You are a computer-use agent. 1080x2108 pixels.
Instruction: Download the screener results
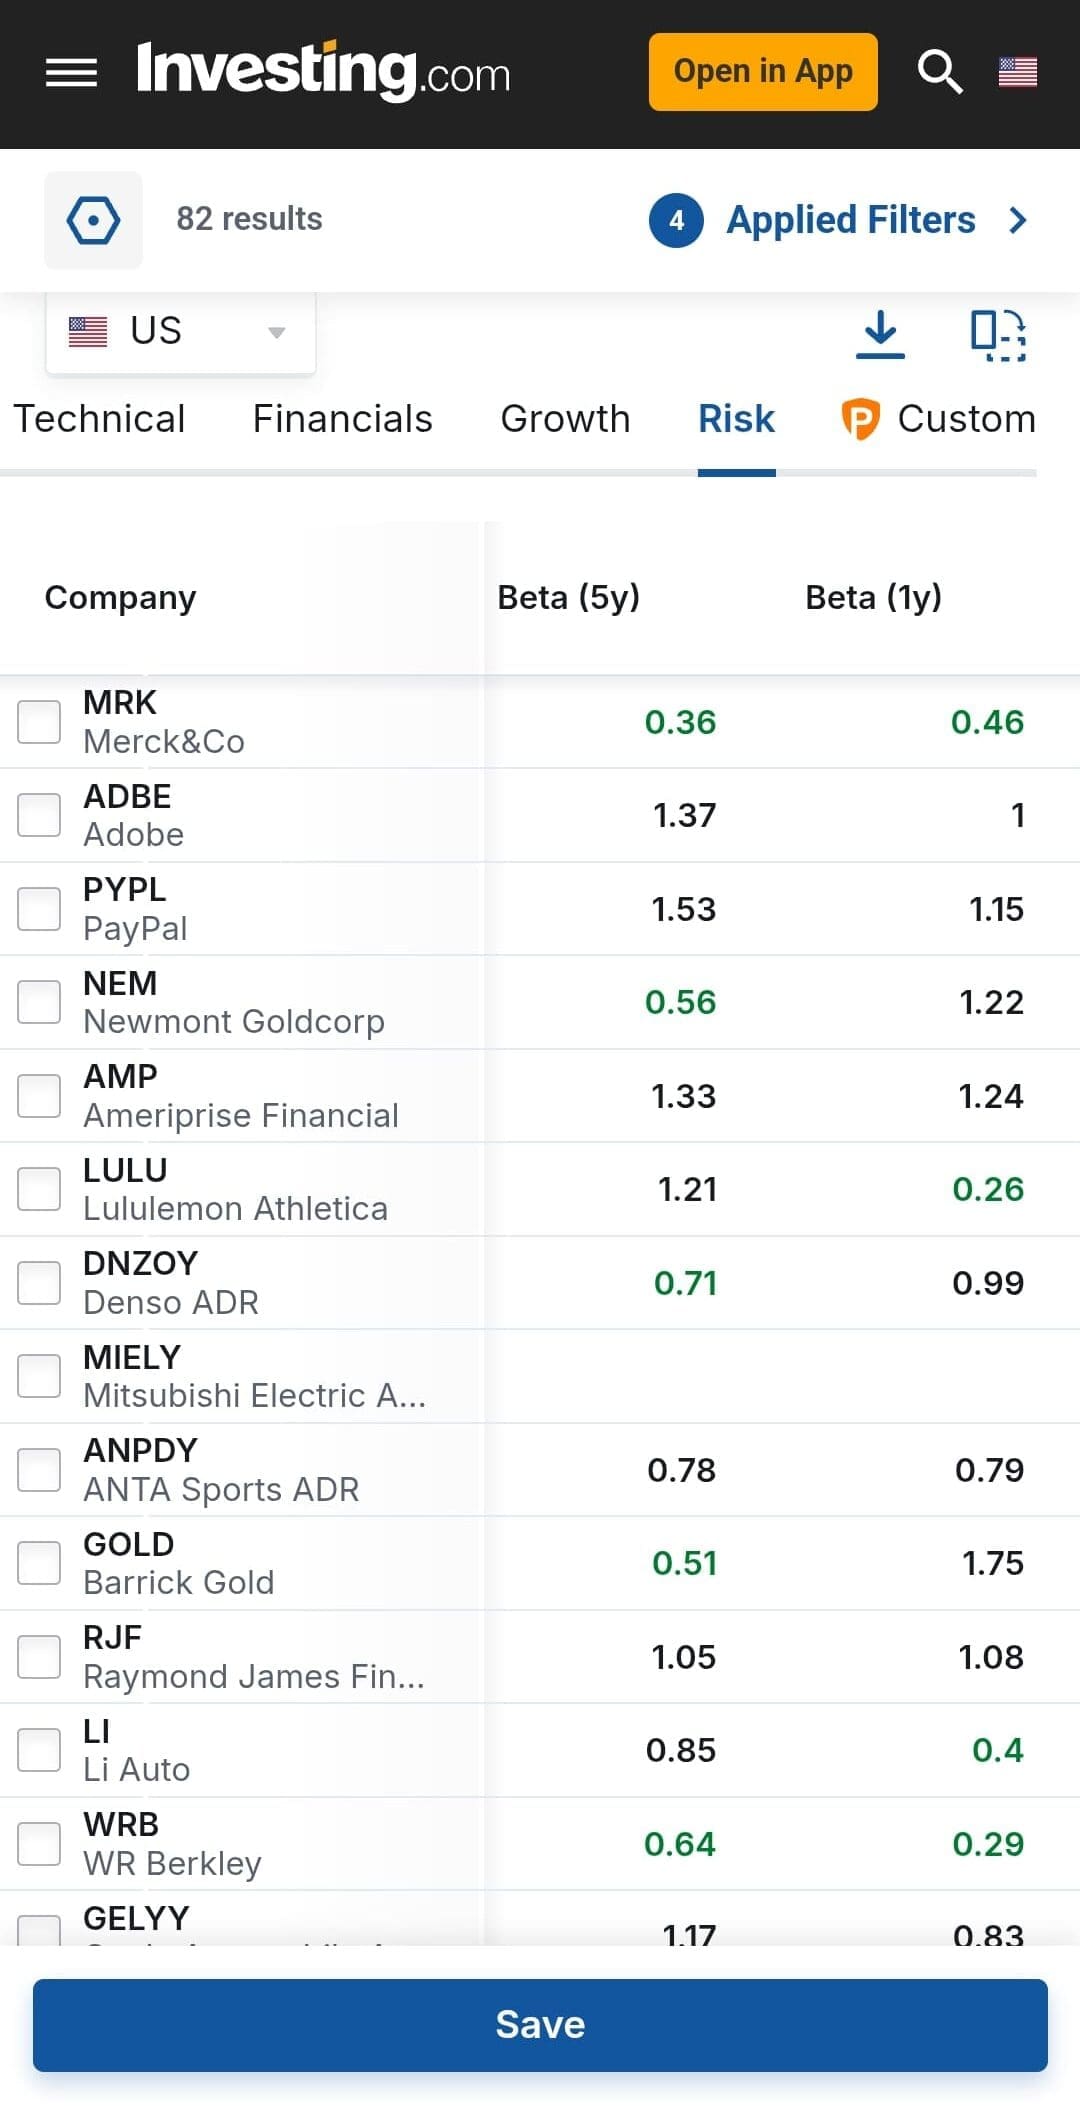click(x=881, y=334)
